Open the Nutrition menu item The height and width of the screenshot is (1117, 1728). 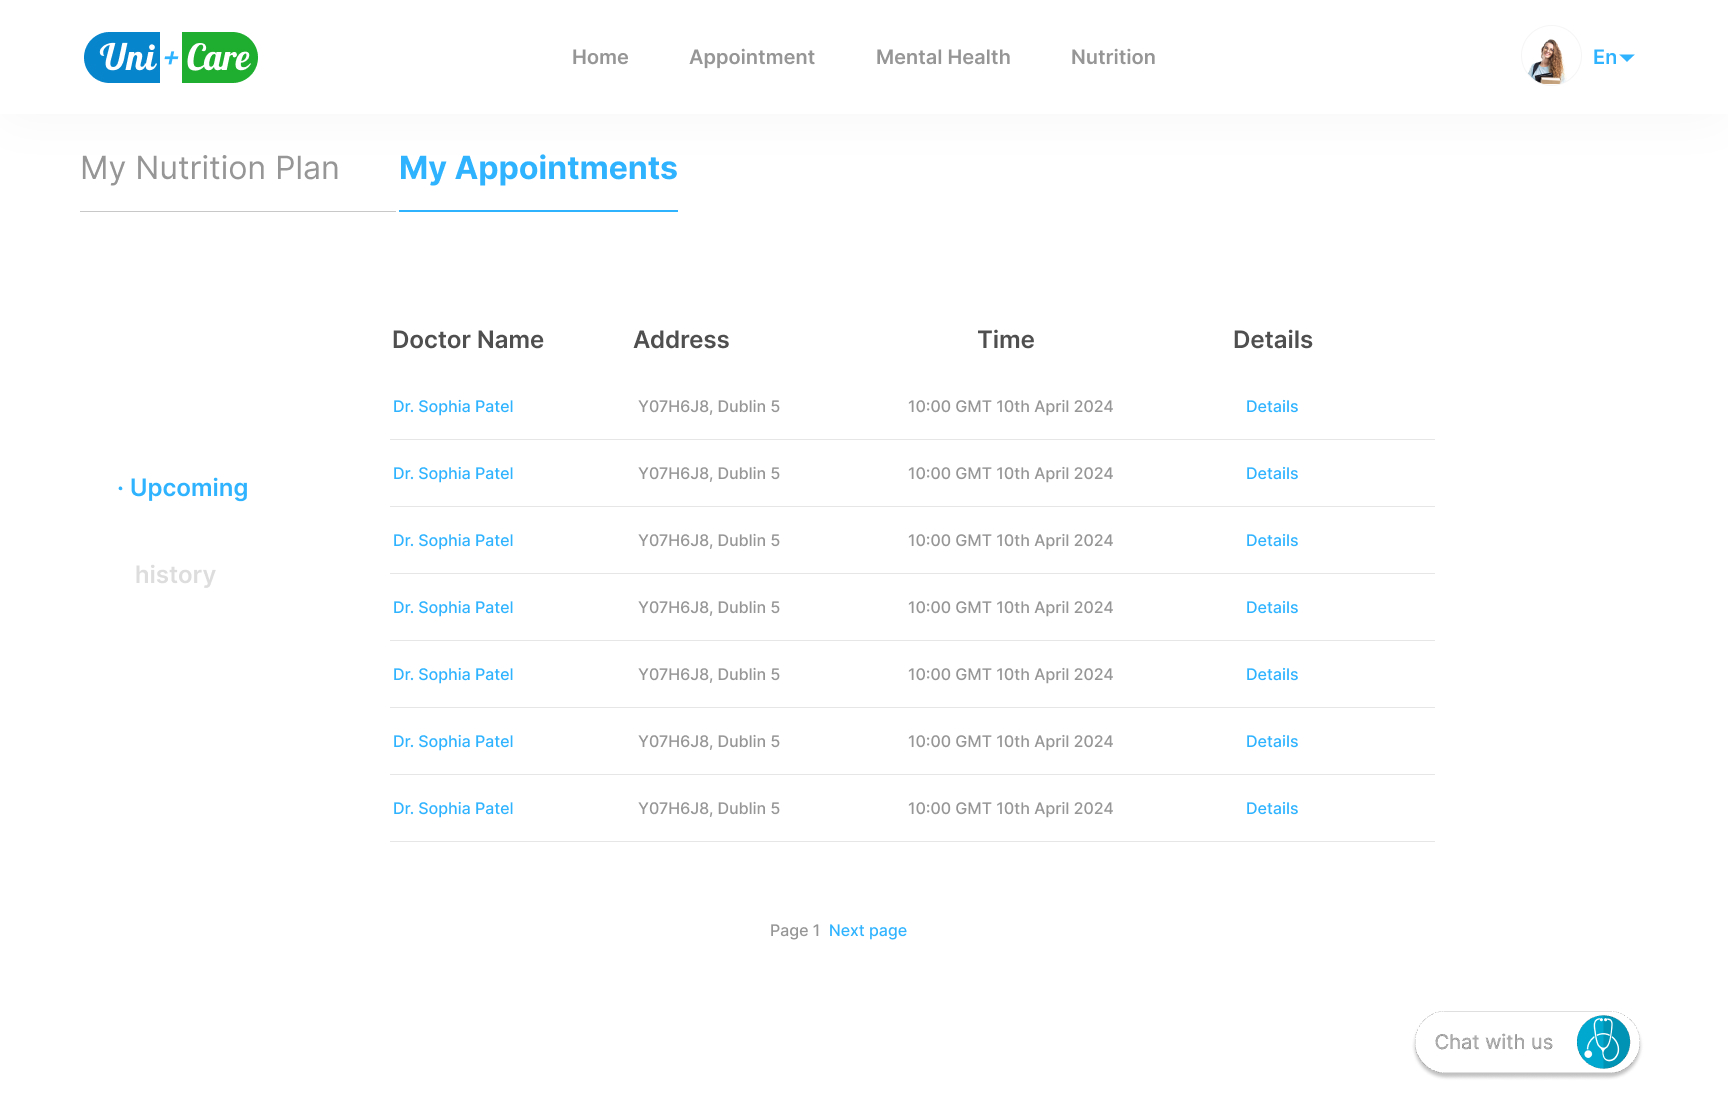tap(1113, 57)
